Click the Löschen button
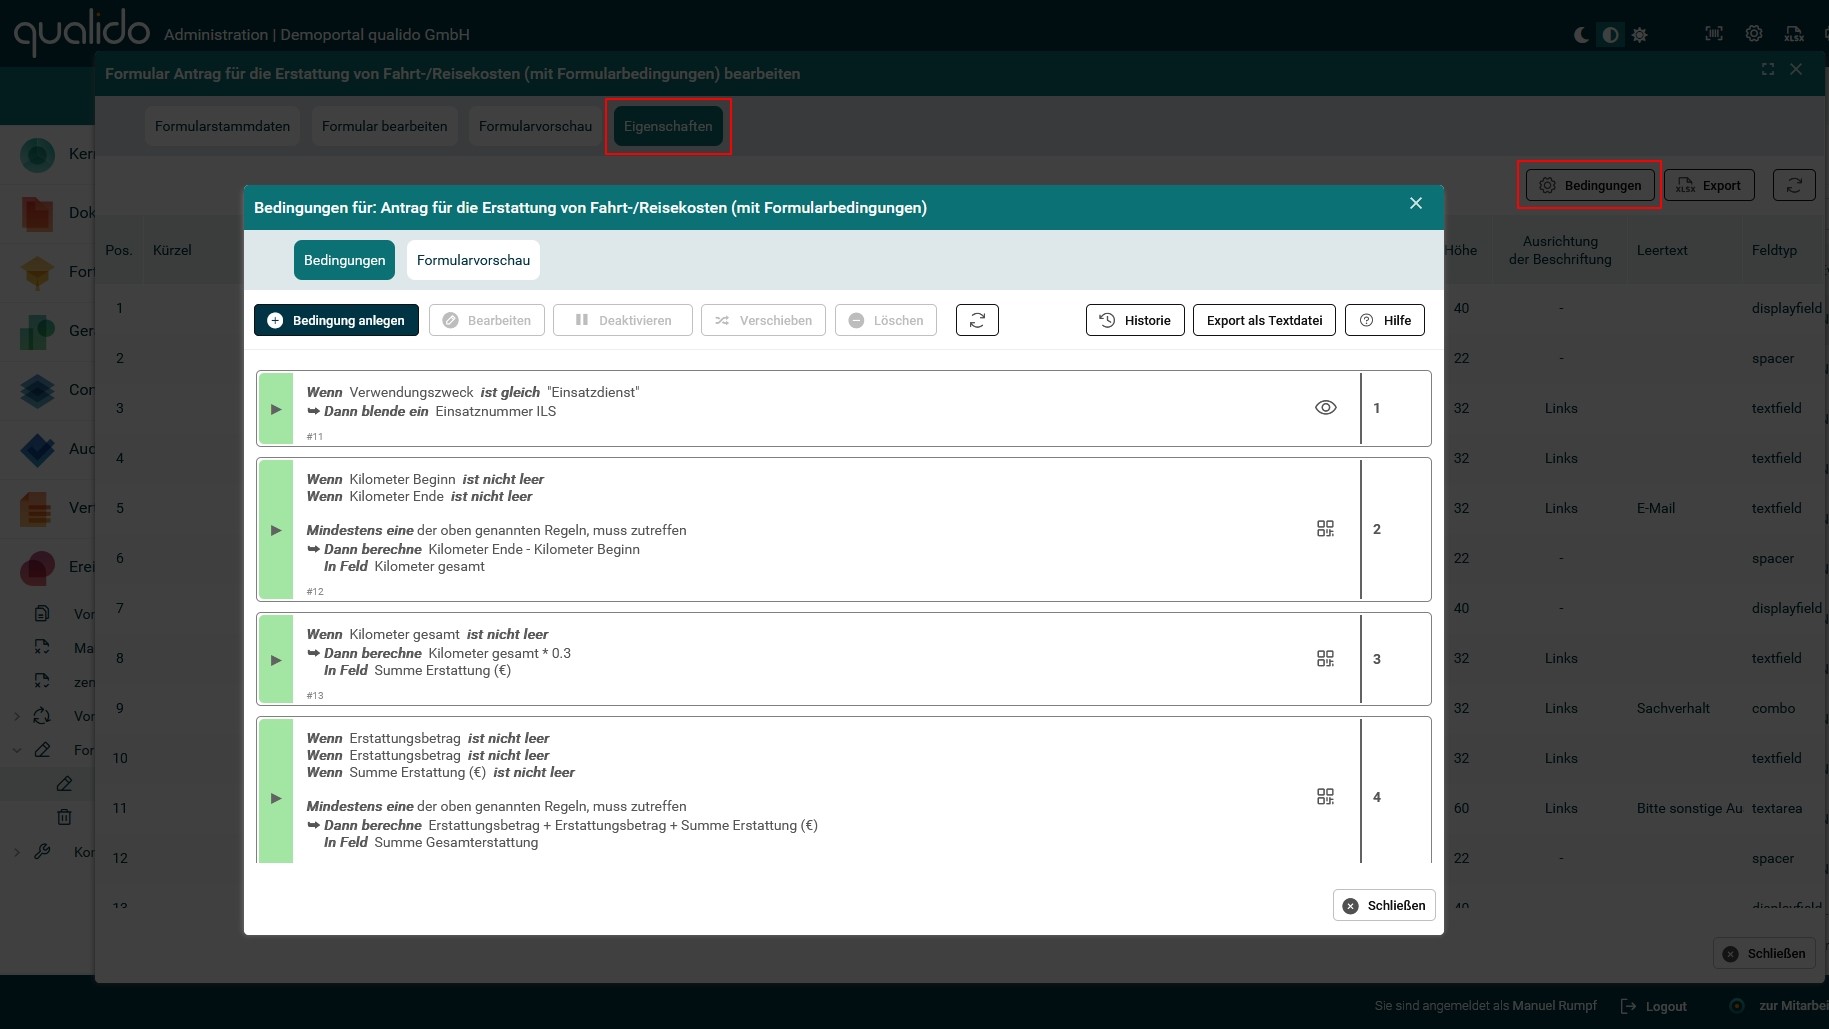This screenshot has height=1029, width=1829. pos(886,320)
